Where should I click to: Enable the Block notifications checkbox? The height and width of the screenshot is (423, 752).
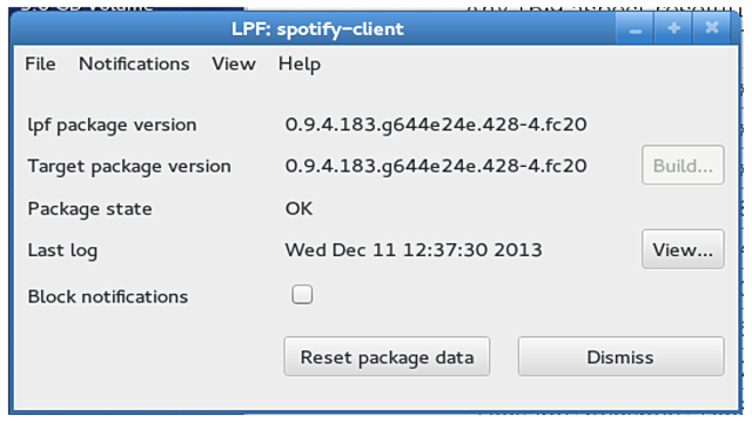click(x=302, y=295)
